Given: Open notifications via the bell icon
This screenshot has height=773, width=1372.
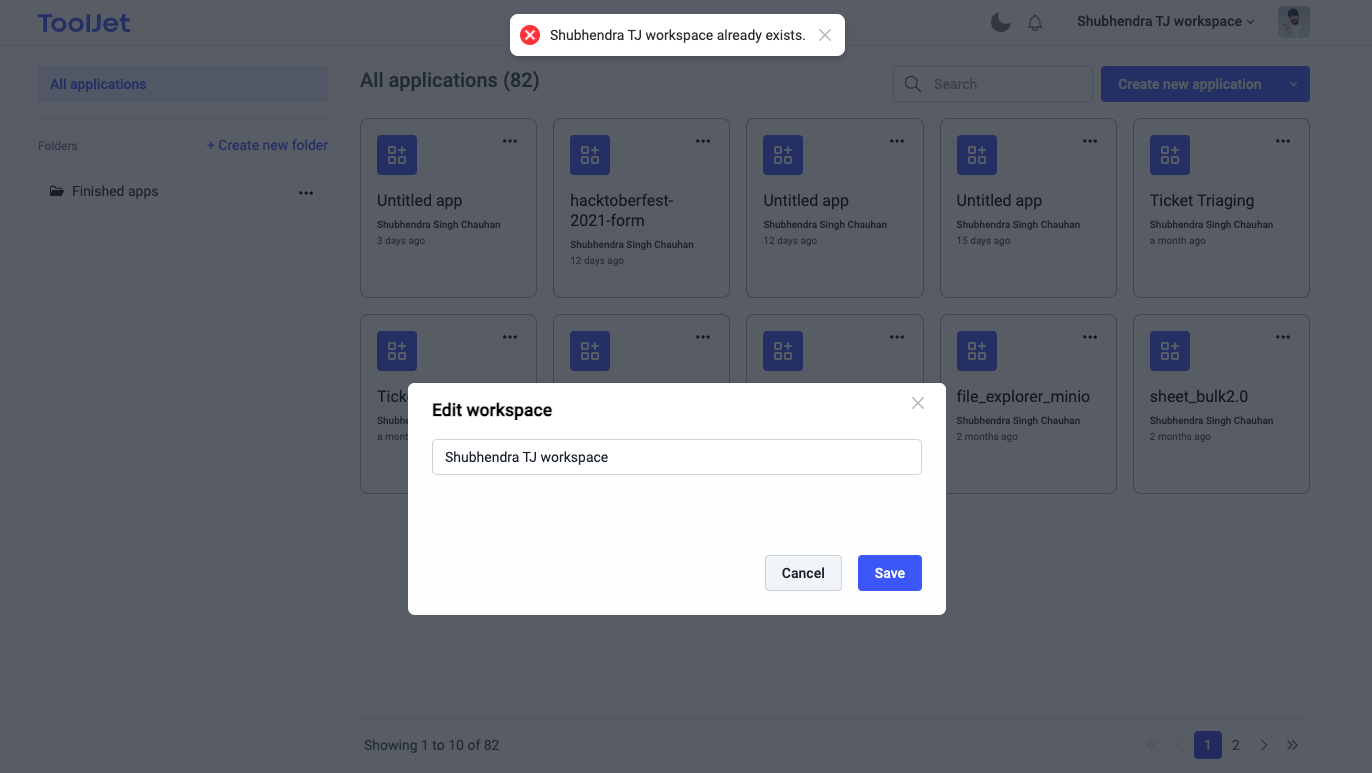Looking at the screenshot, I should click(x=1035, y=21).
